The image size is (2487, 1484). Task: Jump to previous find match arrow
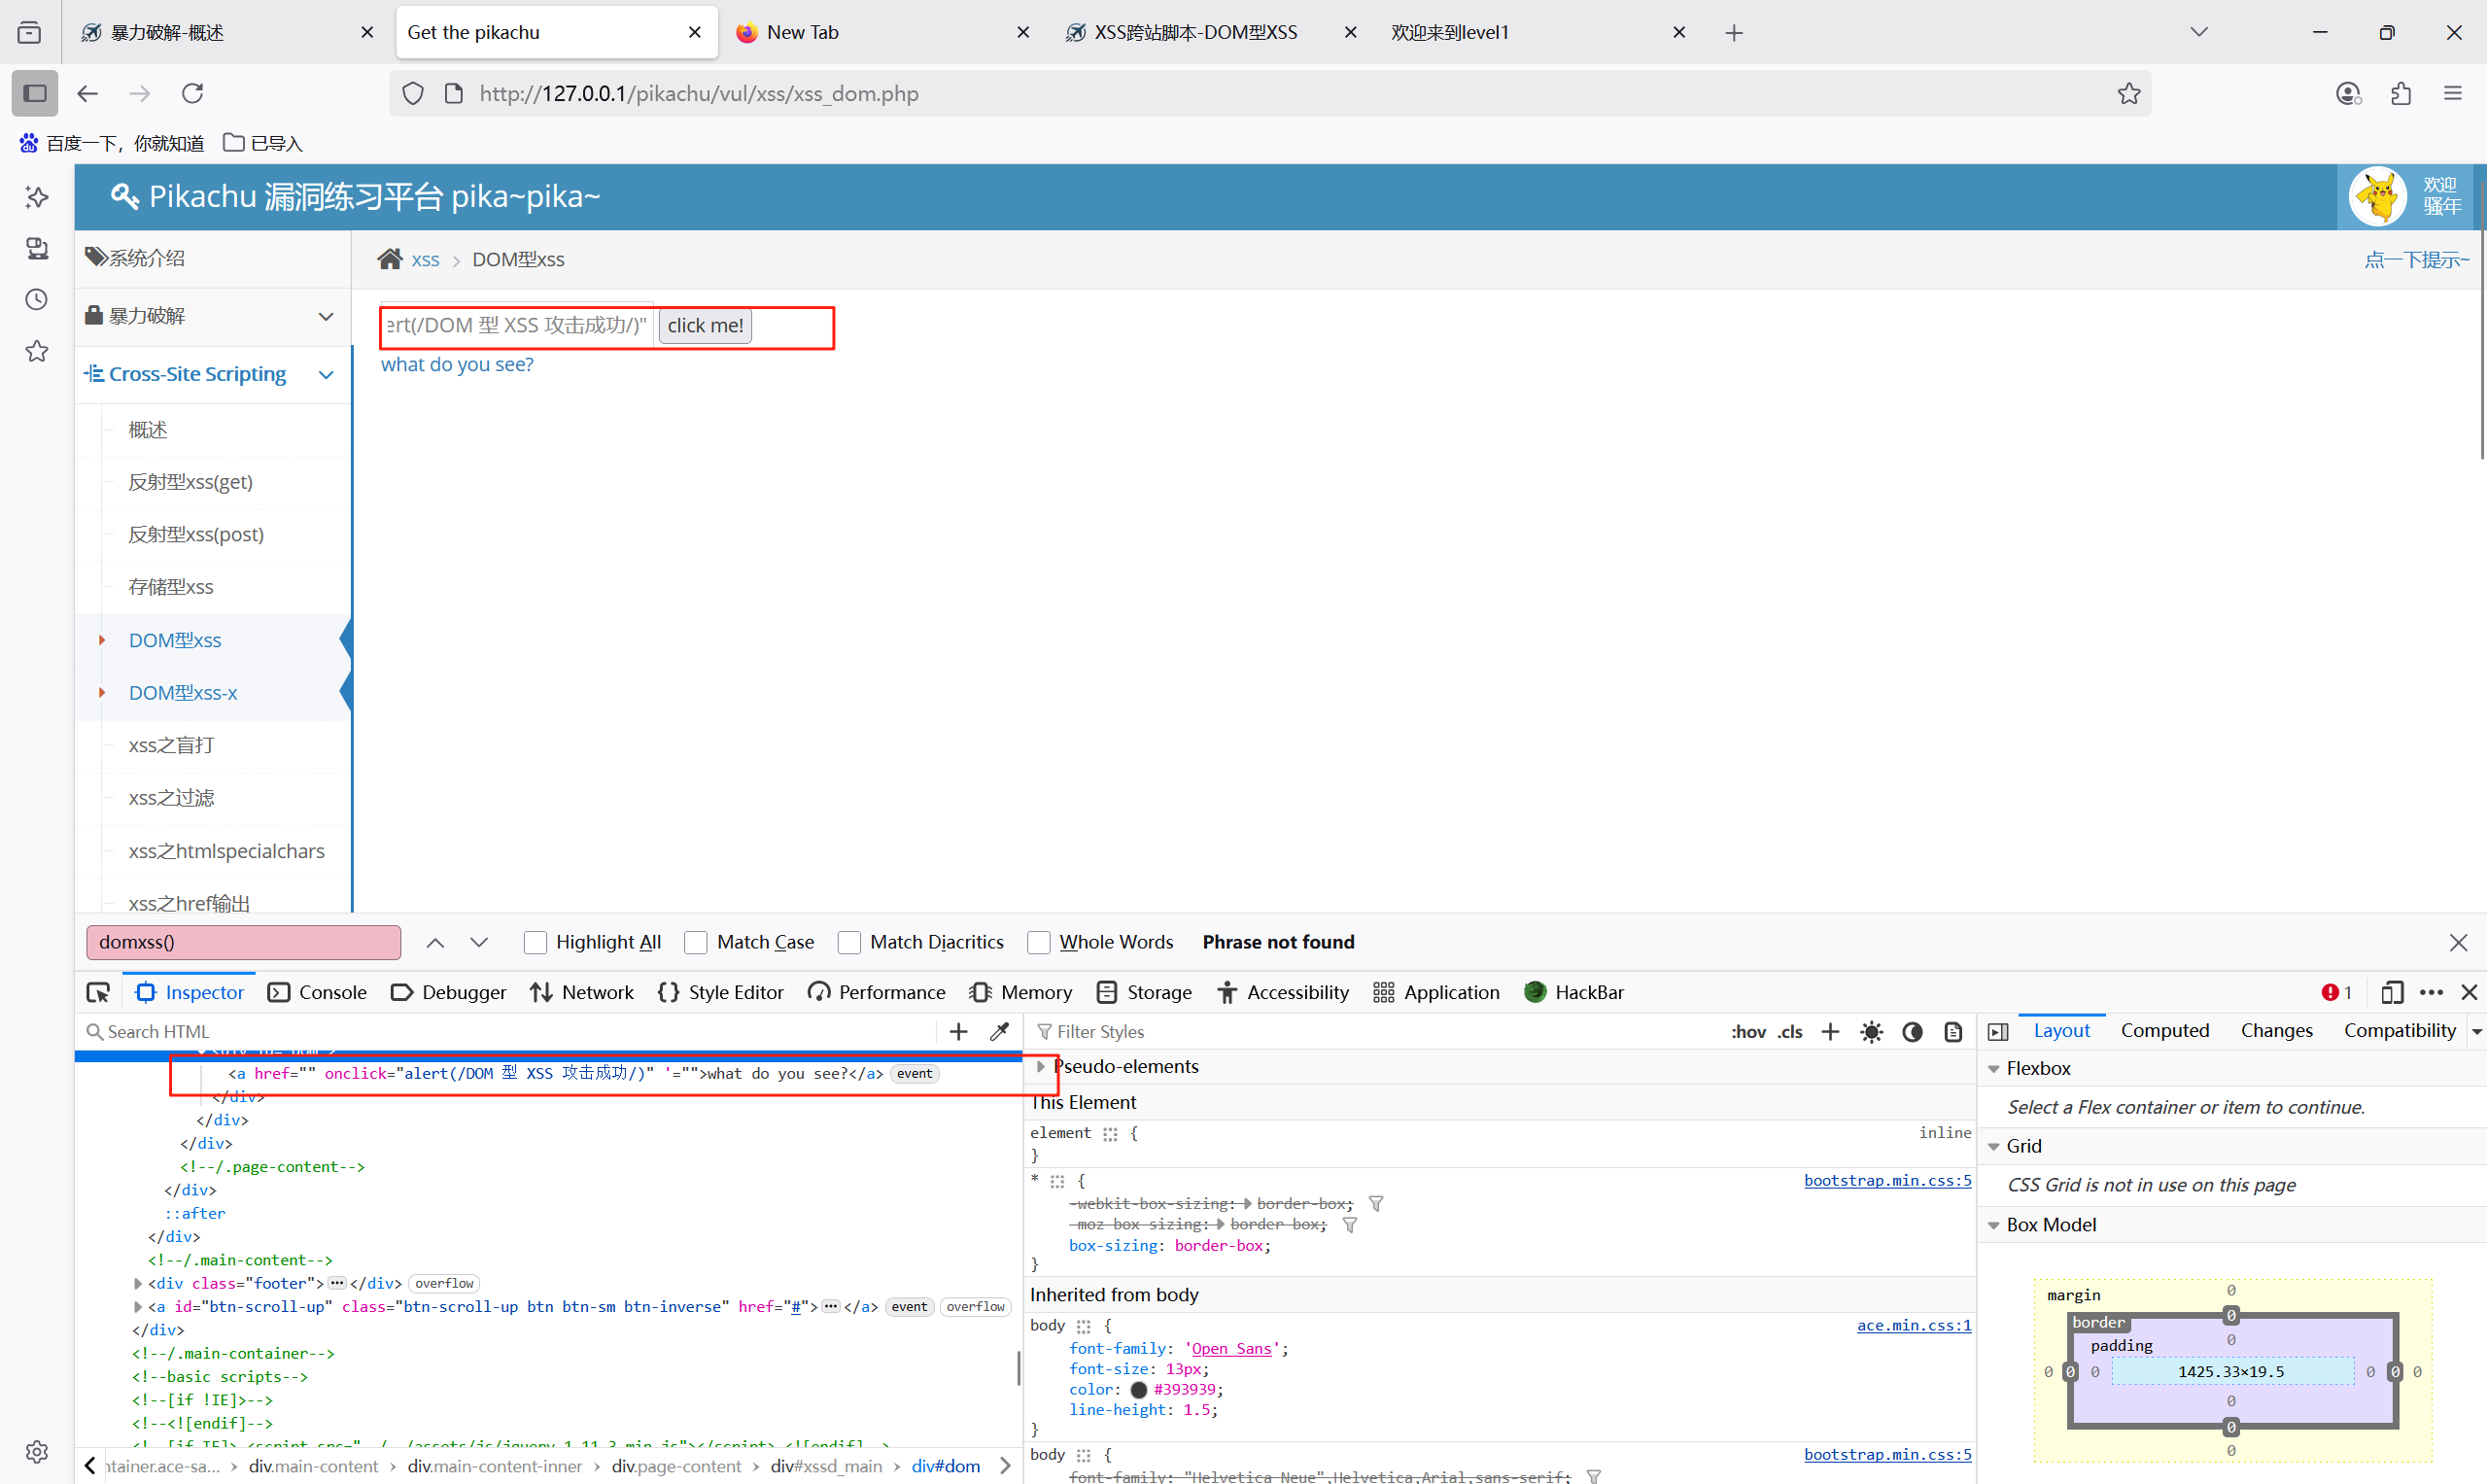coord(435,942)
